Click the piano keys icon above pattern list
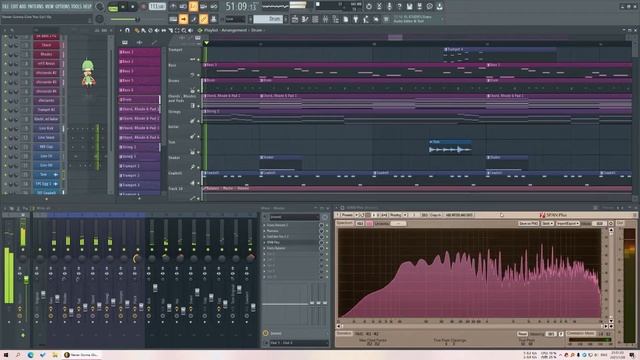Viewport: 640px width, 360px height. [x=125, y=42]
